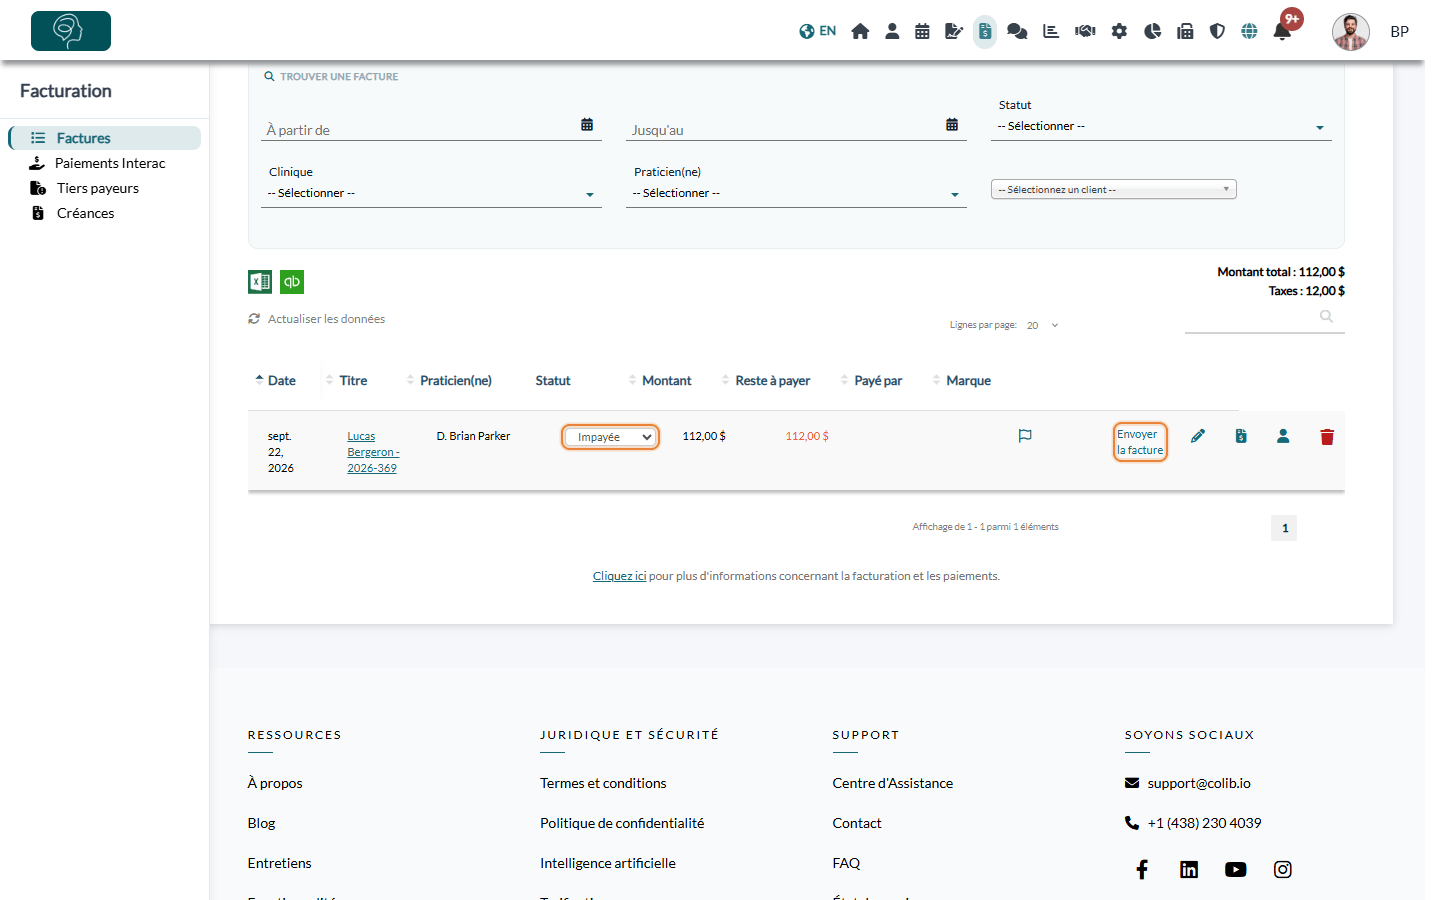Open the calendar icon in top bar
The image size is (1440, 900).
pos(922,31)
